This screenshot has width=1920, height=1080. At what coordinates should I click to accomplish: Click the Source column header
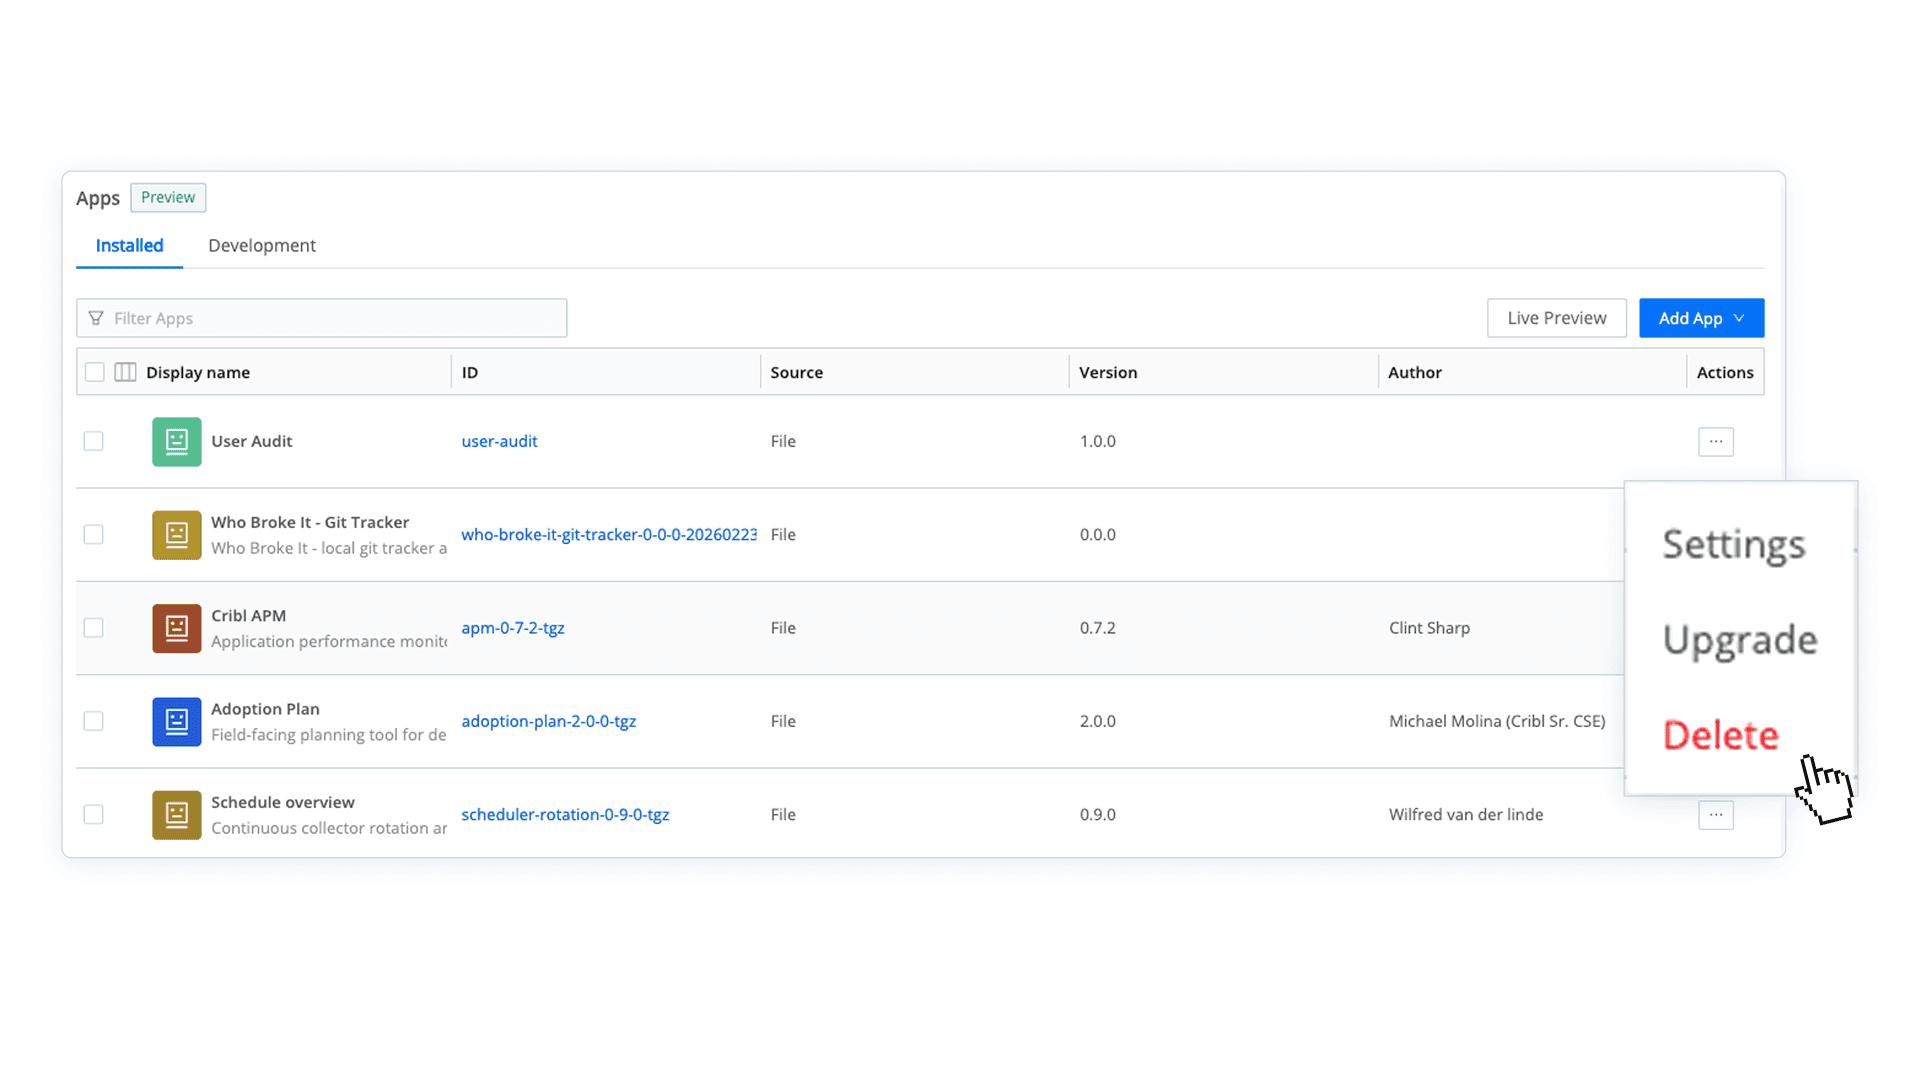796,372
